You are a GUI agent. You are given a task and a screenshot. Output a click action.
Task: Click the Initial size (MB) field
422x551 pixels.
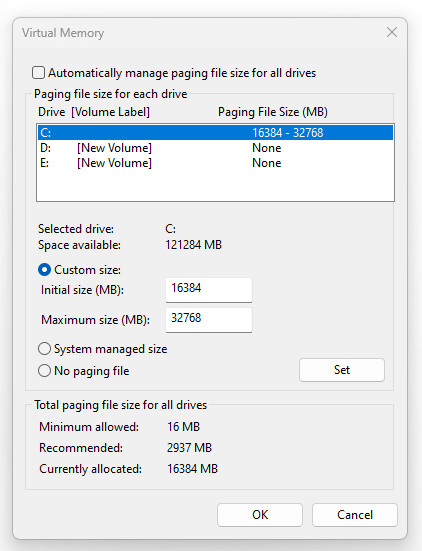tap(209, 290)
